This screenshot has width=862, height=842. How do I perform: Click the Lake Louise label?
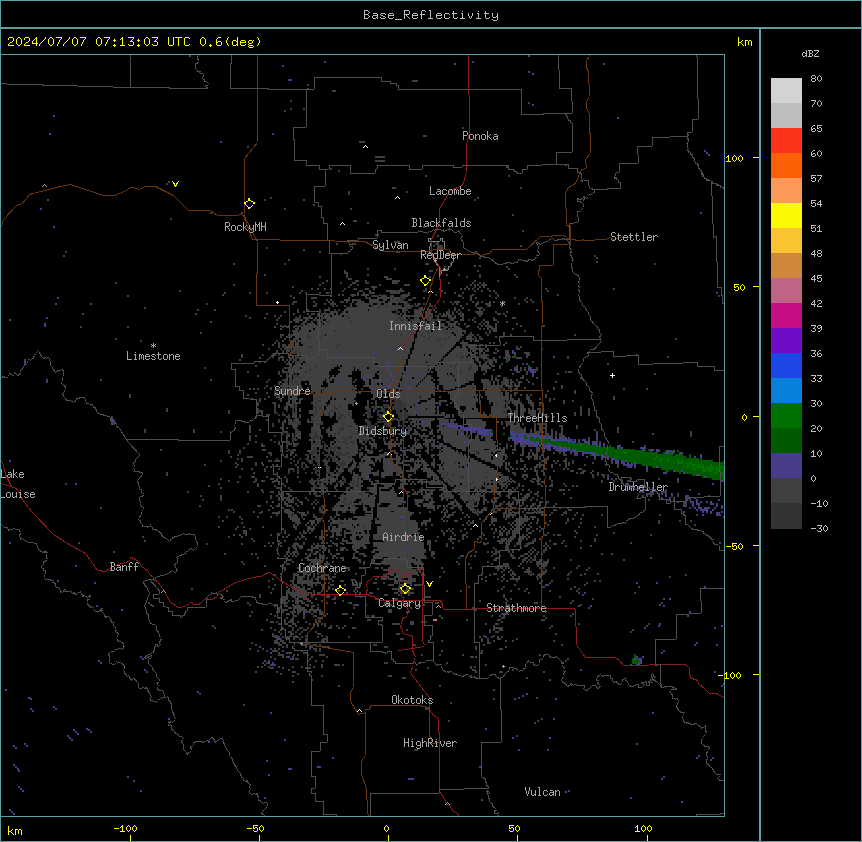[18, 484]
